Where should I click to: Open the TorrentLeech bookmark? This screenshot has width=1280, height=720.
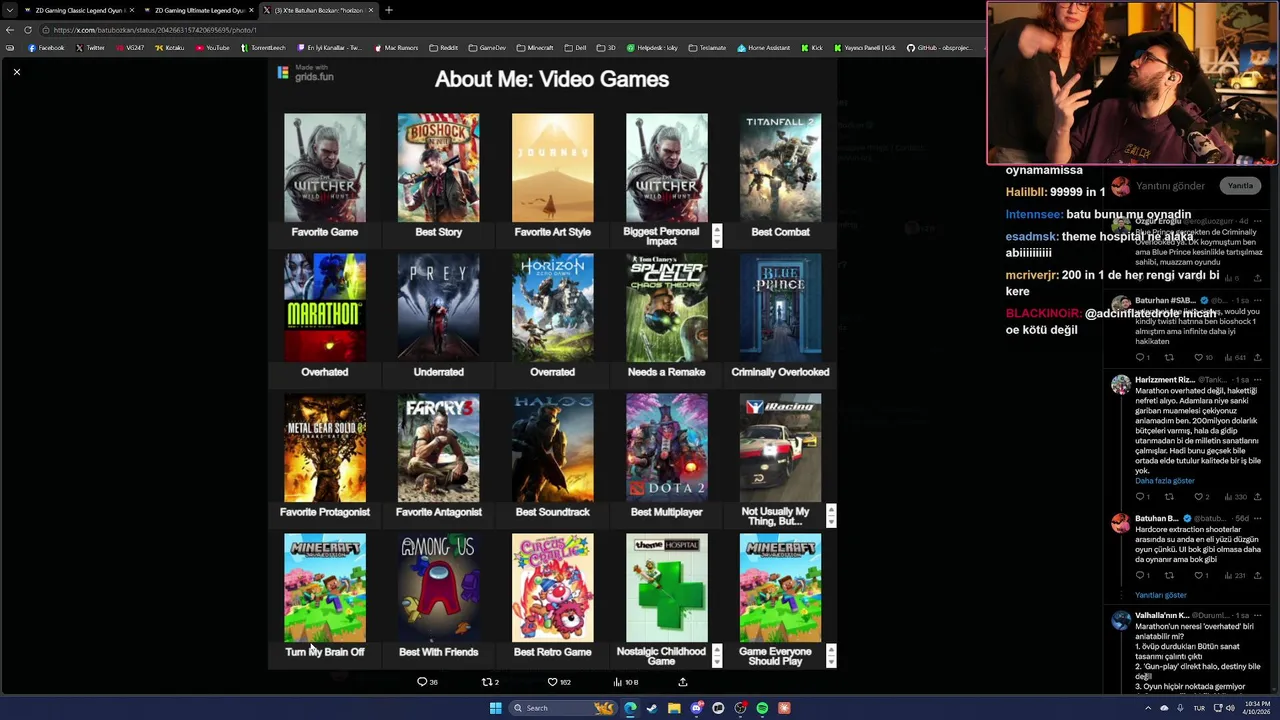[263, 48]
